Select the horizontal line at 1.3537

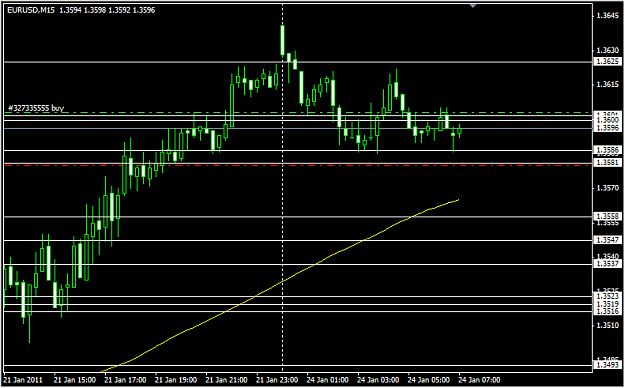298,264
